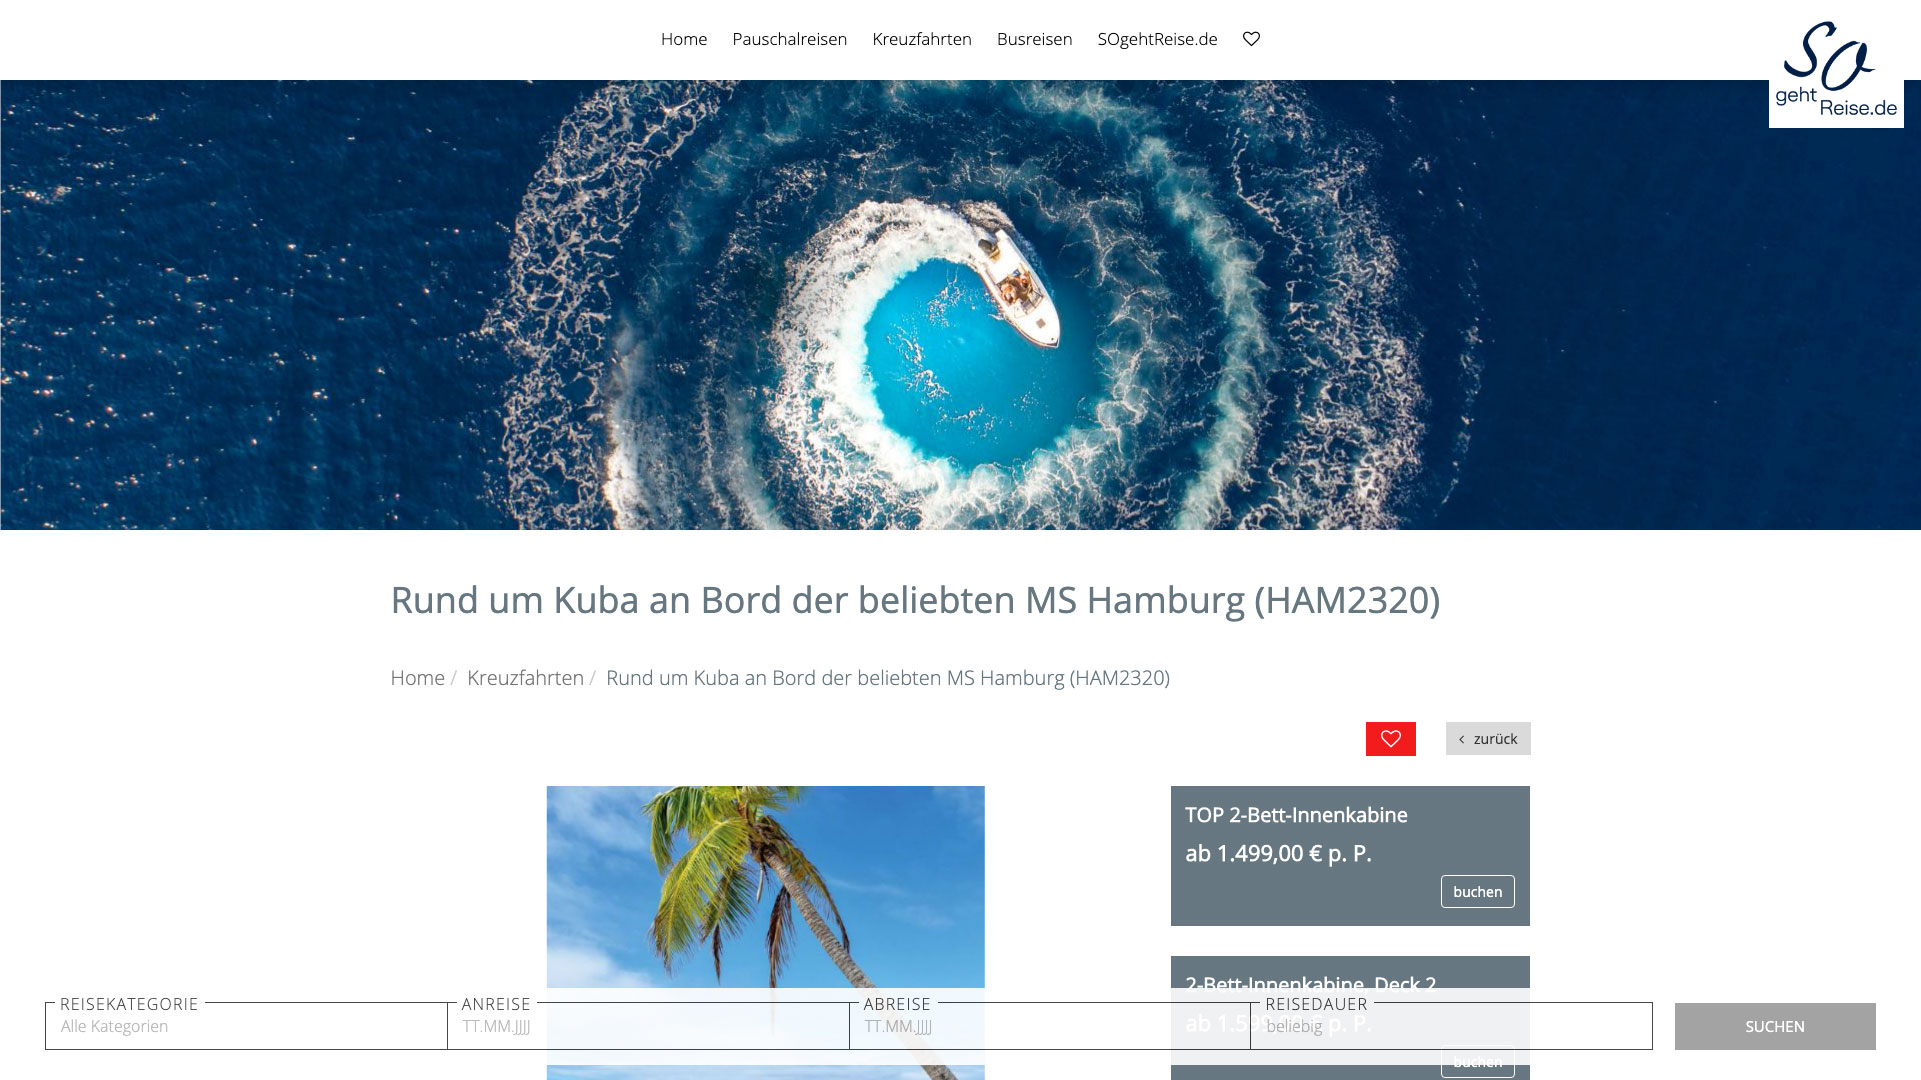Go to Home in top navigation
This screenshot has height=1080, width=1921.
click(684, 39)
